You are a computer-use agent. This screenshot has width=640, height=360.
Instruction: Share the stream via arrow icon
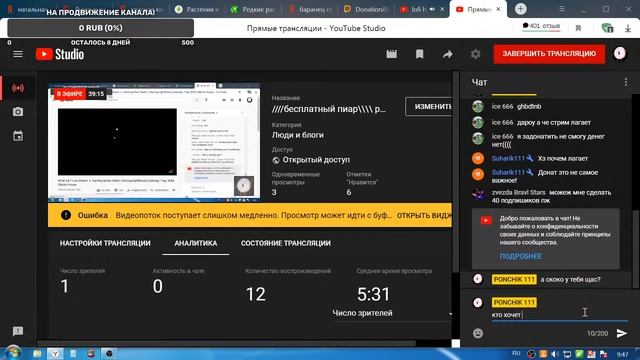click(x=447, y=54)
